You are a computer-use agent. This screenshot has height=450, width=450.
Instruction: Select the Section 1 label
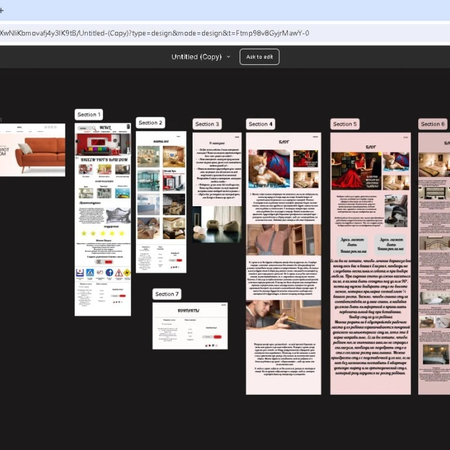point(89,115)
